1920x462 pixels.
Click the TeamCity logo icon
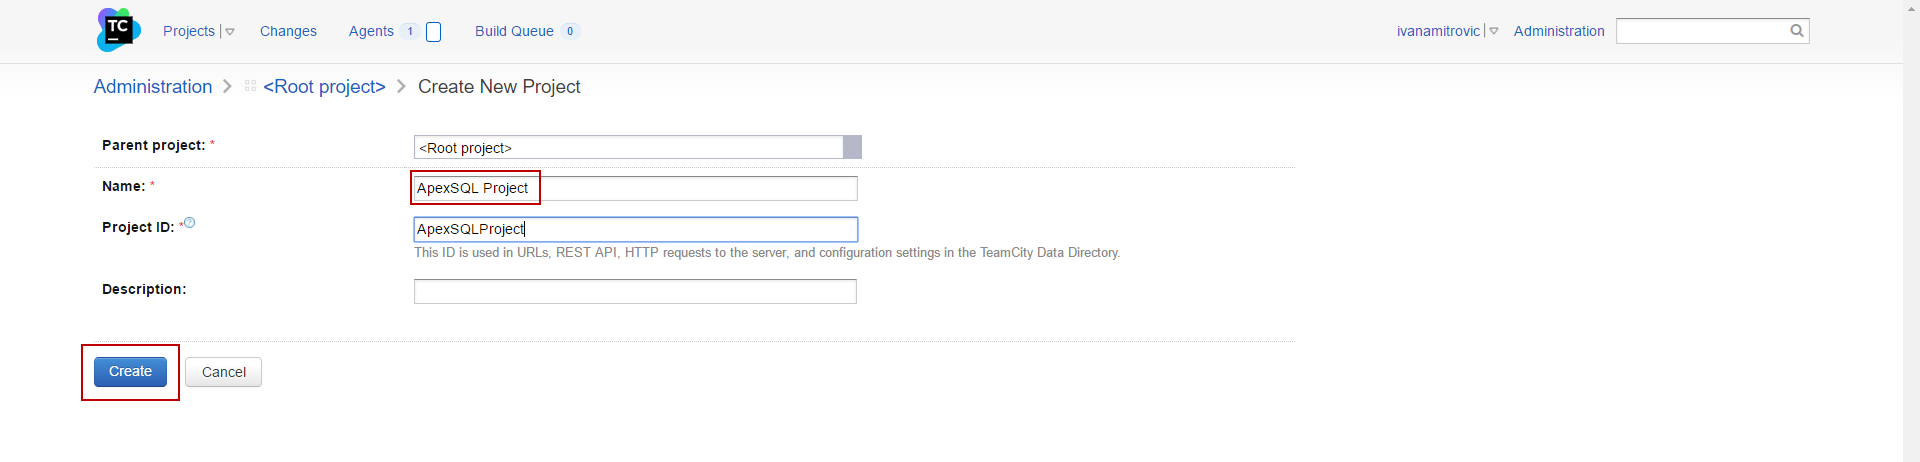[118, 30]
